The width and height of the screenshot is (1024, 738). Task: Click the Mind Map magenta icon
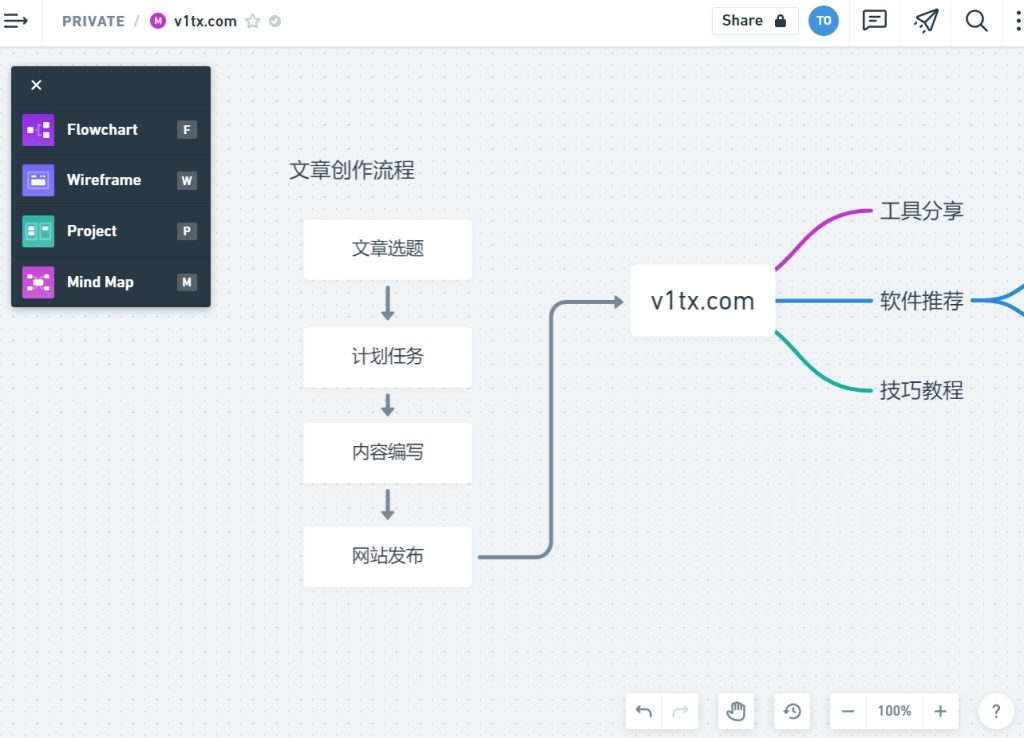38,282
